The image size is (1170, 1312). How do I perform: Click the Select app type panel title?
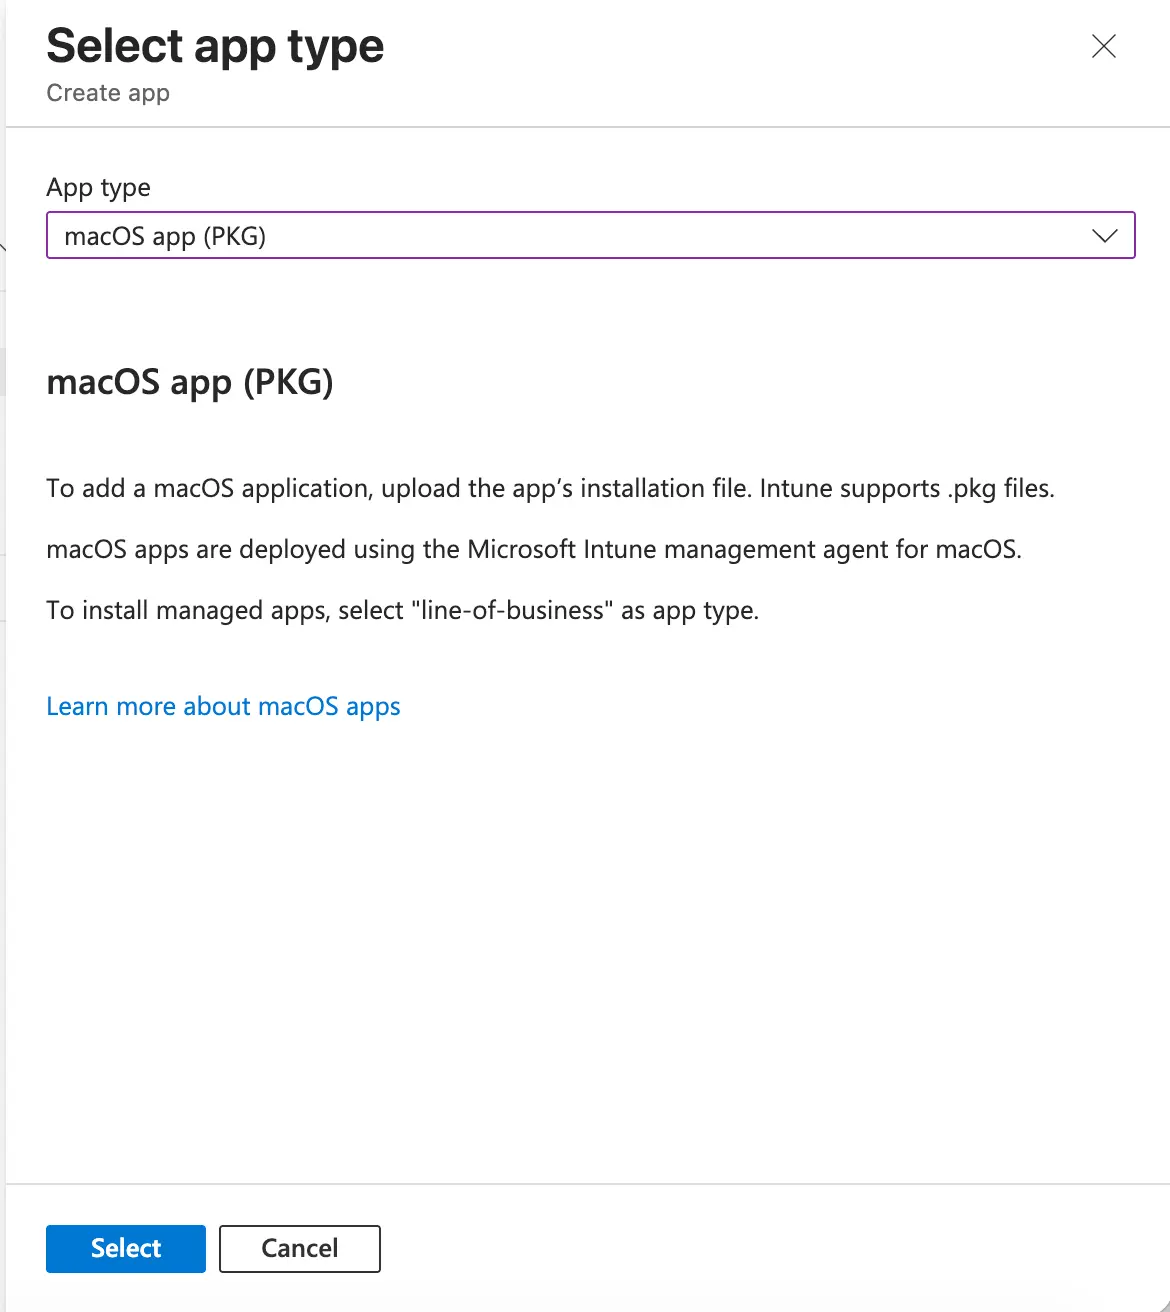[215, 46]
